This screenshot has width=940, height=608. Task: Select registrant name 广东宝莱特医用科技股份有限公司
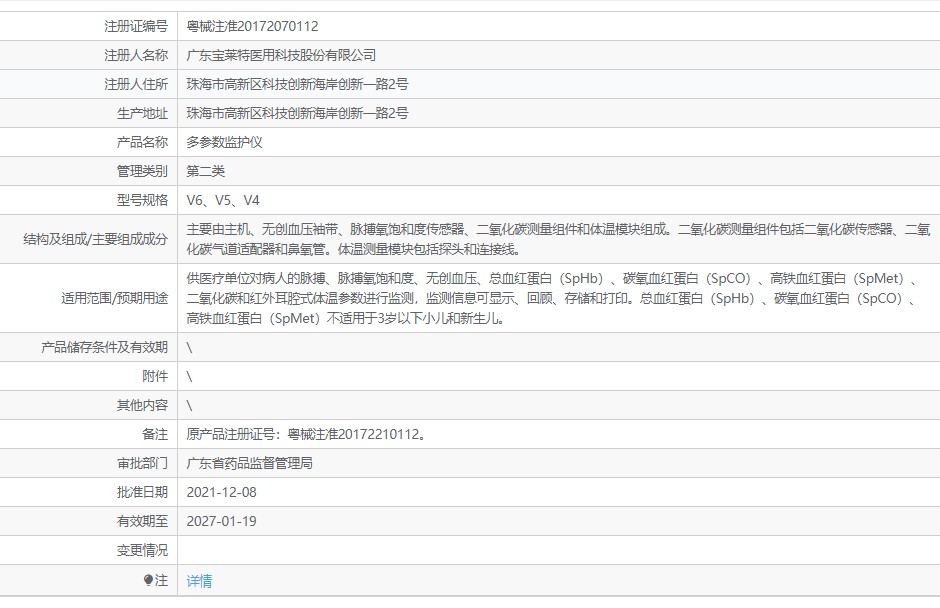coord(281,55)
